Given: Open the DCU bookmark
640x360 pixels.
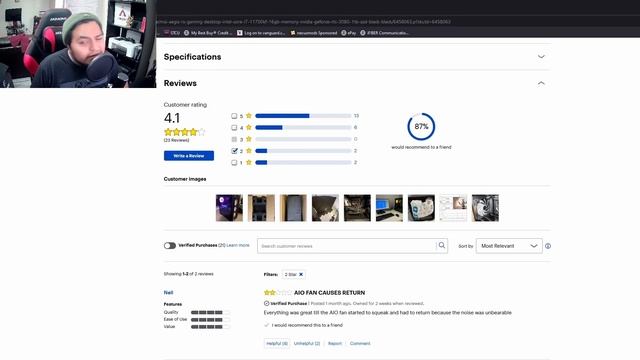Looking at the screenshot, I should 172,33.
